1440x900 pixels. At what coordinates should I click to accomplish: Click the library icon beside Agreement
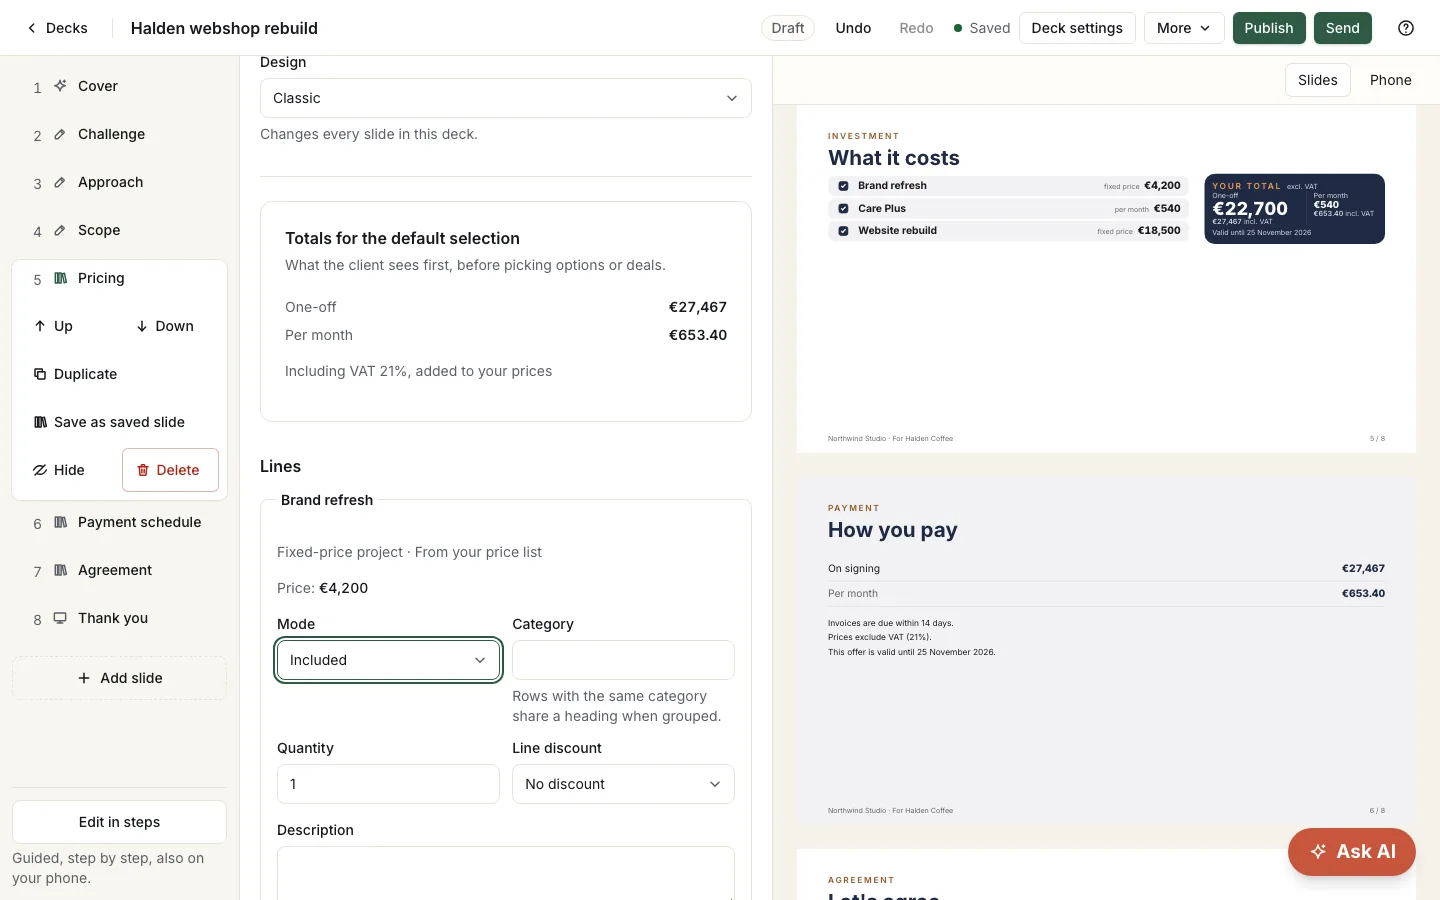(60, 570)
